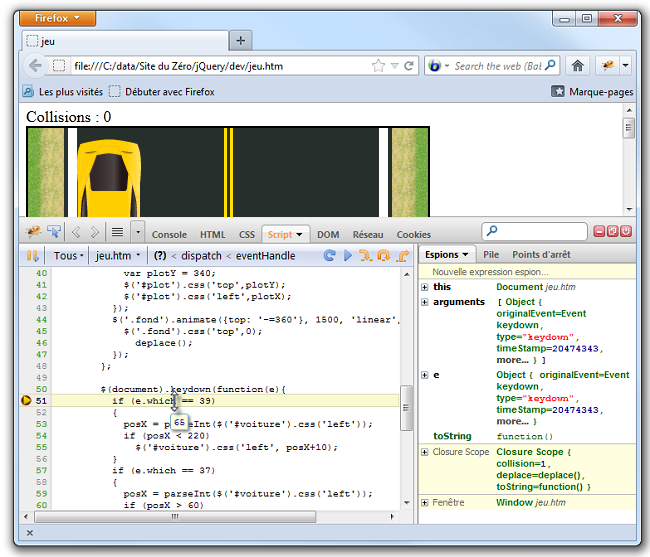The height and width of the screenshot is (557, 650).
Task: Click the Step Over debugger icon
Action: [383, 256]
